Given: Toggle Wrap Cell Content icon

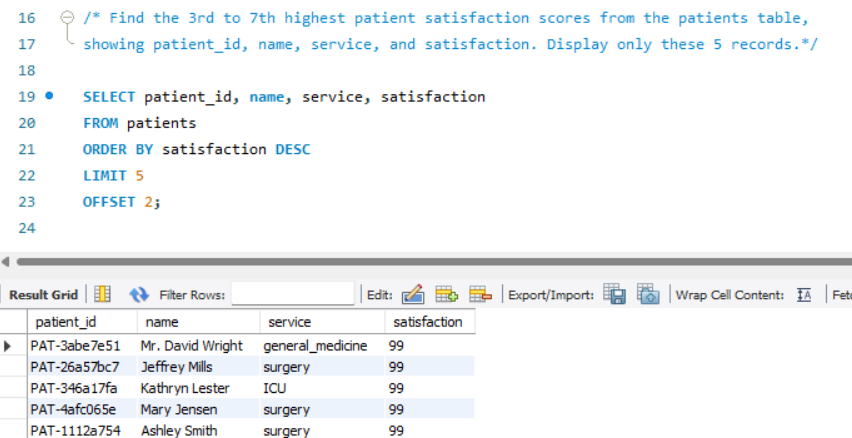Looking at the screenshot, I should pos(804,295).
